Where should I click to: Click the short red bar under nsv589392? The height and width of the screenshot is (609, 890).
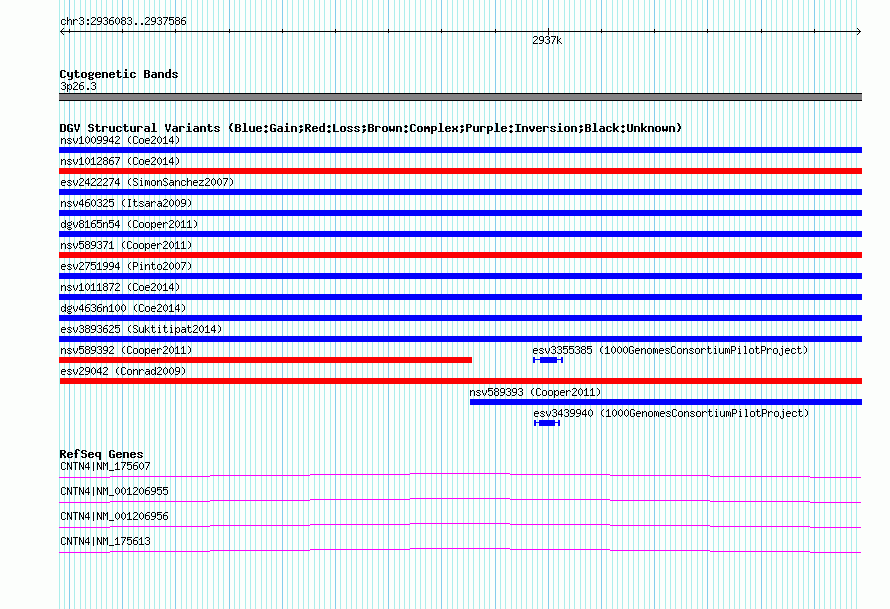click(x=266, y=360)
